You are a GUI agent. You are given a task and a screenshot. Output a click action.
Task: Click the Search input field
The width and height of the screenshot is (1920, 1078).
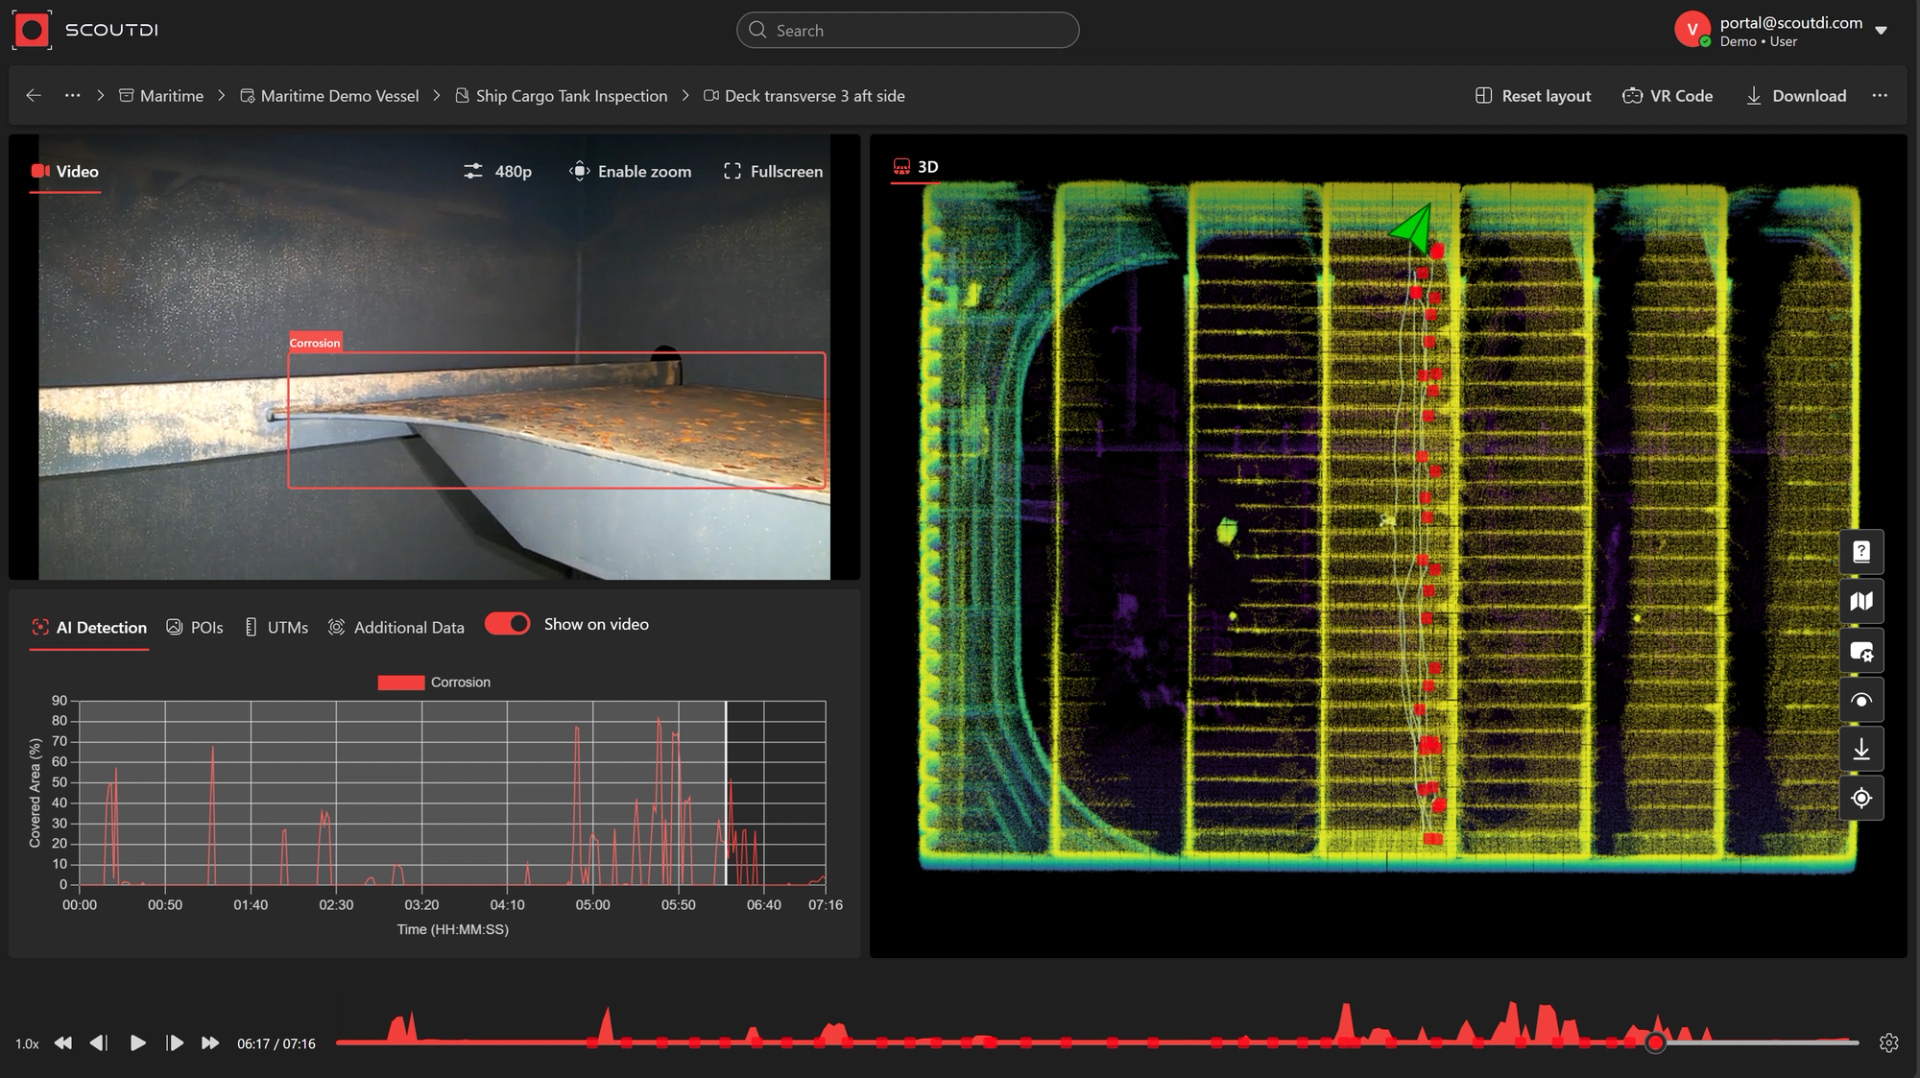tap(908, 30)
